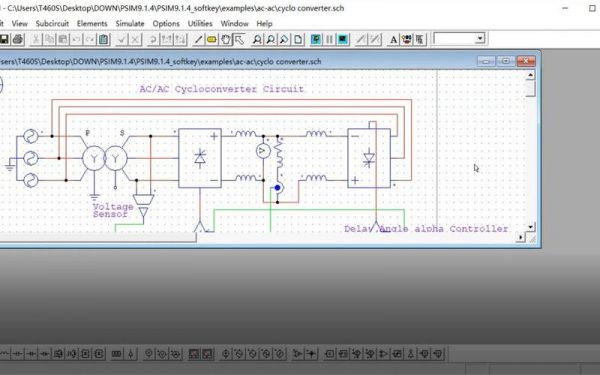
Task: Click the voltmeter probe in circuit
Action: point(263,151)
